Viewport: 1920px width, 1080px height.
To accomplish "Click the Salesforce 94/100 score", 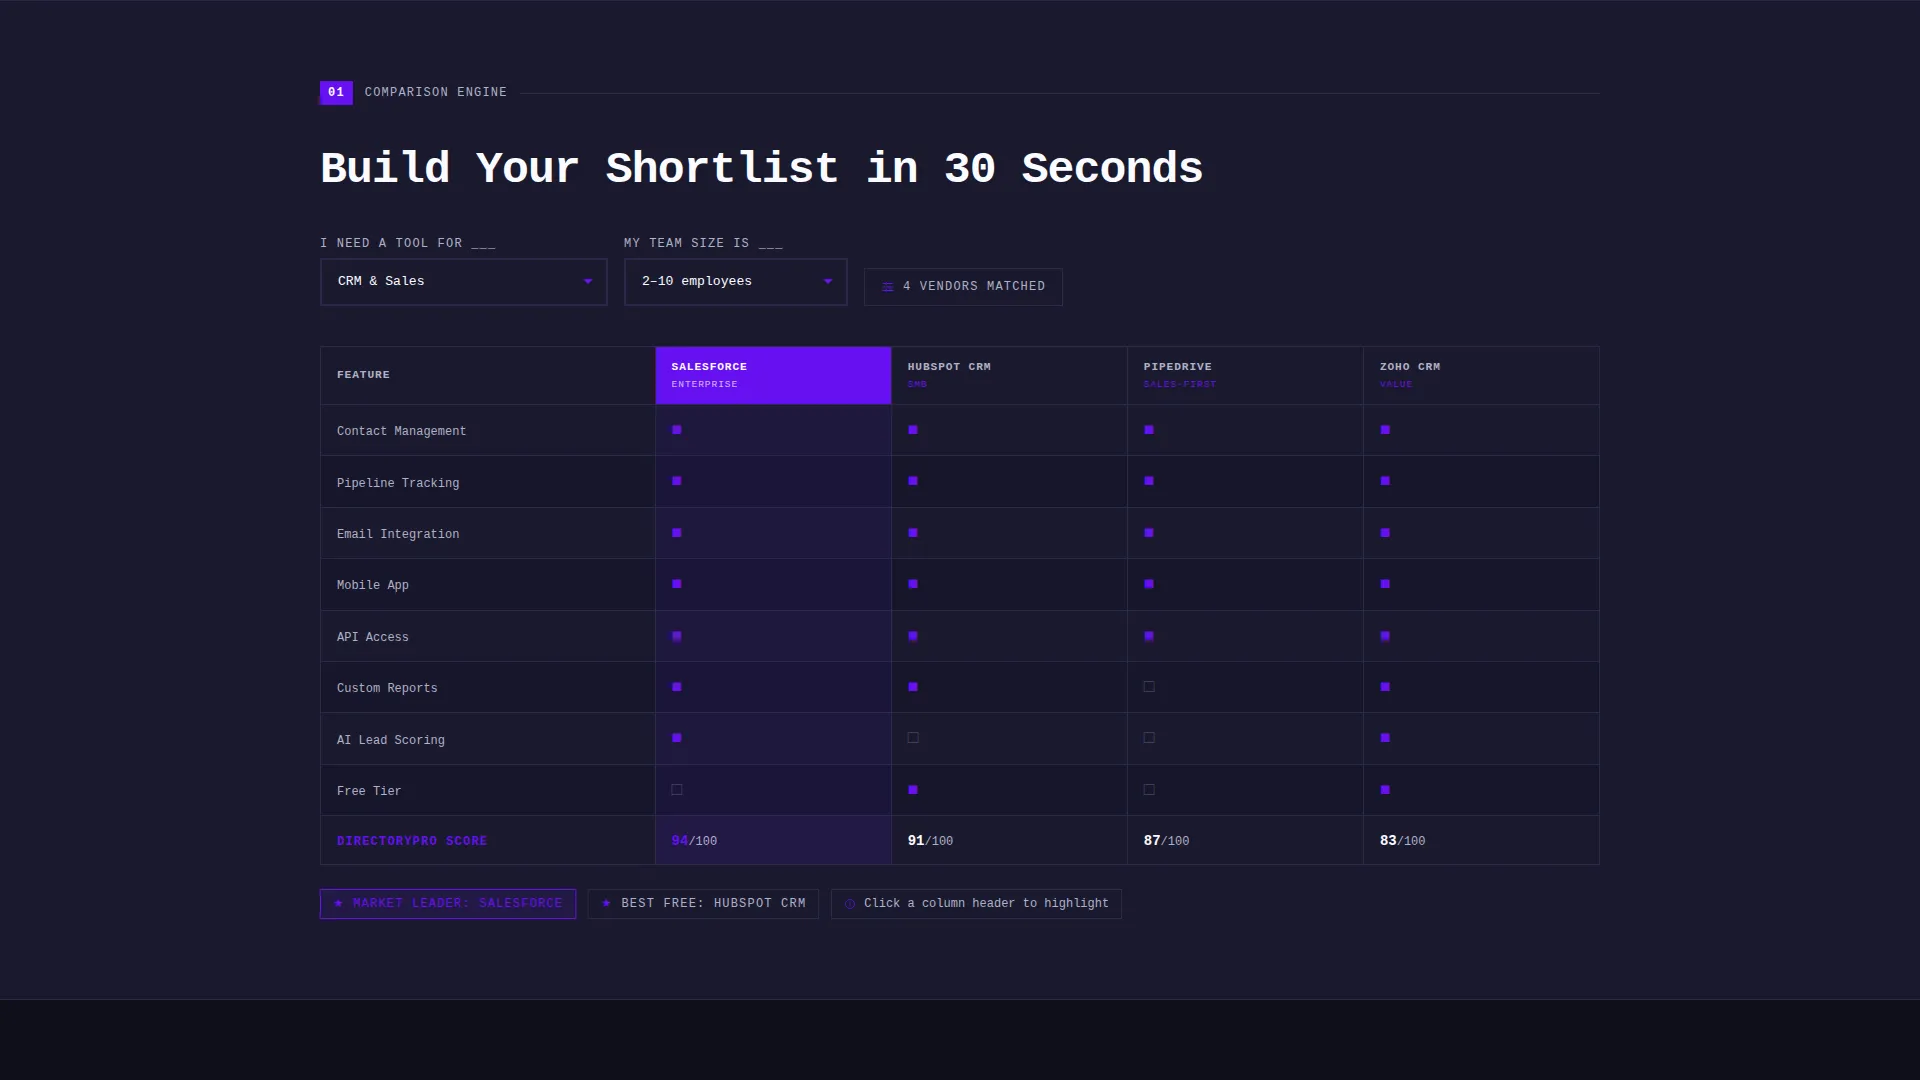I will tap(694, 841).
